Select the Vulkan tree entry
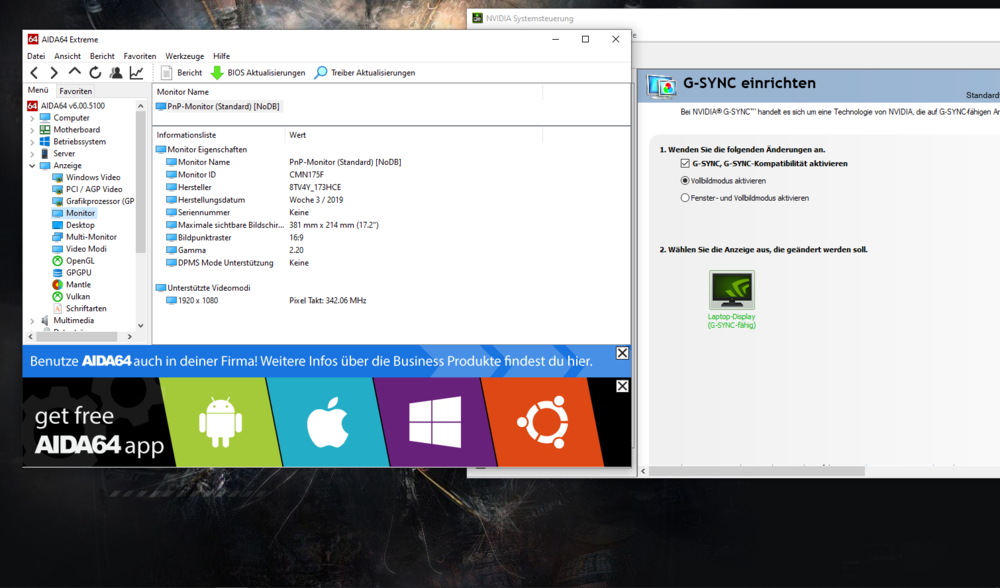Screen dimensions: 1000x588 point(77,297)
